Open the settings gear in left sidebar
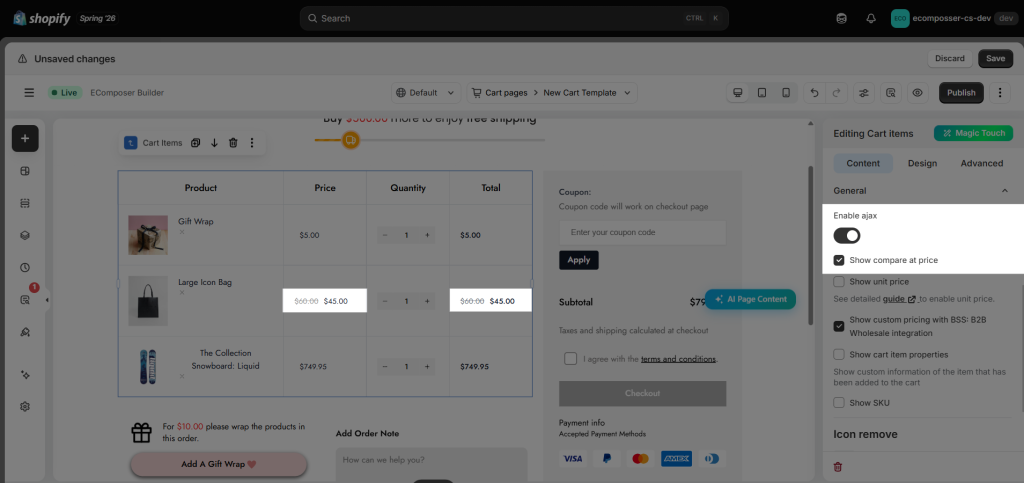This screenshot has height=483, width=1024. (x=25, y=406)
